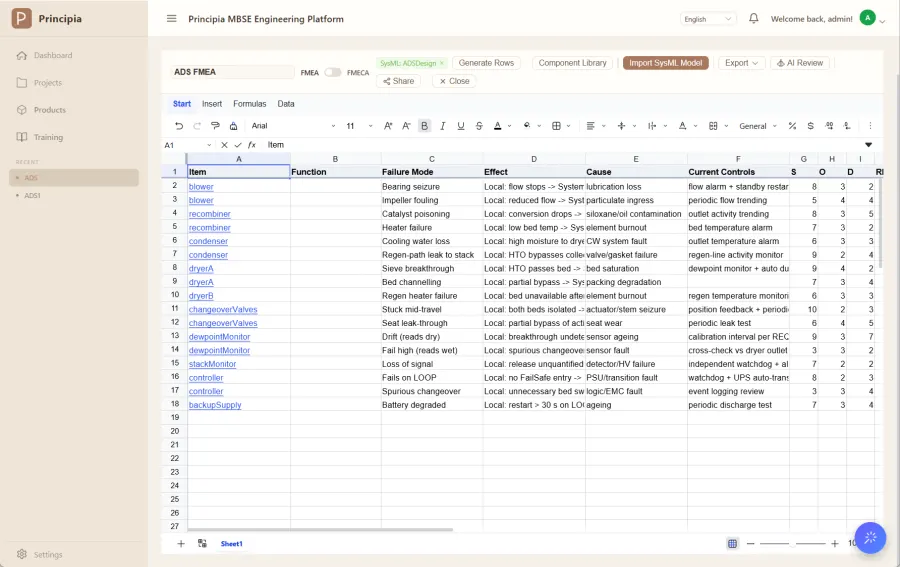Cancel formula bar entry with X

[224, 145]
